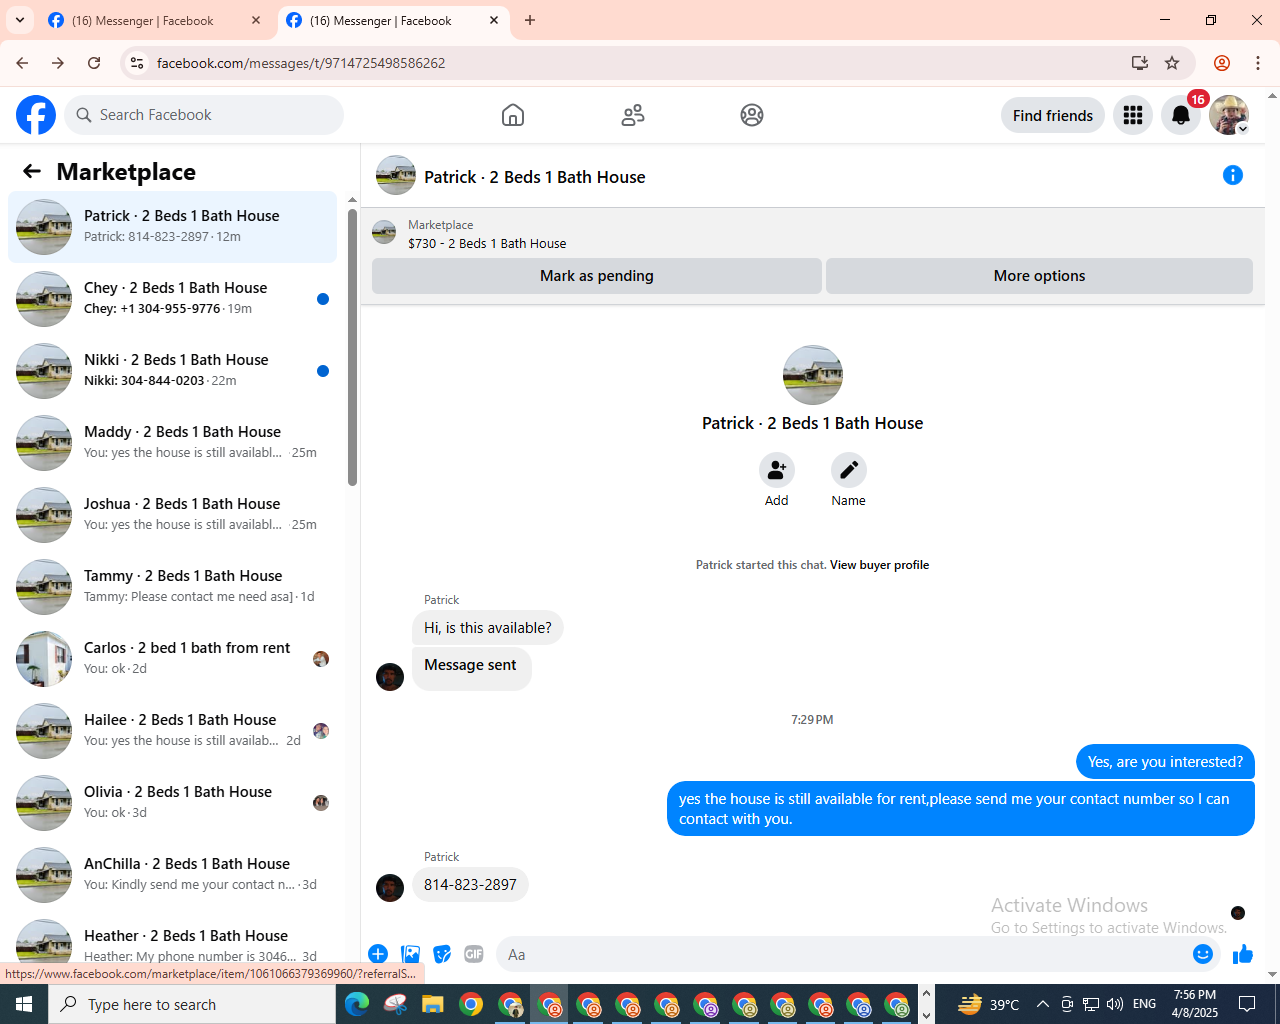Open View buyer profile link
Viewport: 1280px width, 1024px height.
[879, 565]
